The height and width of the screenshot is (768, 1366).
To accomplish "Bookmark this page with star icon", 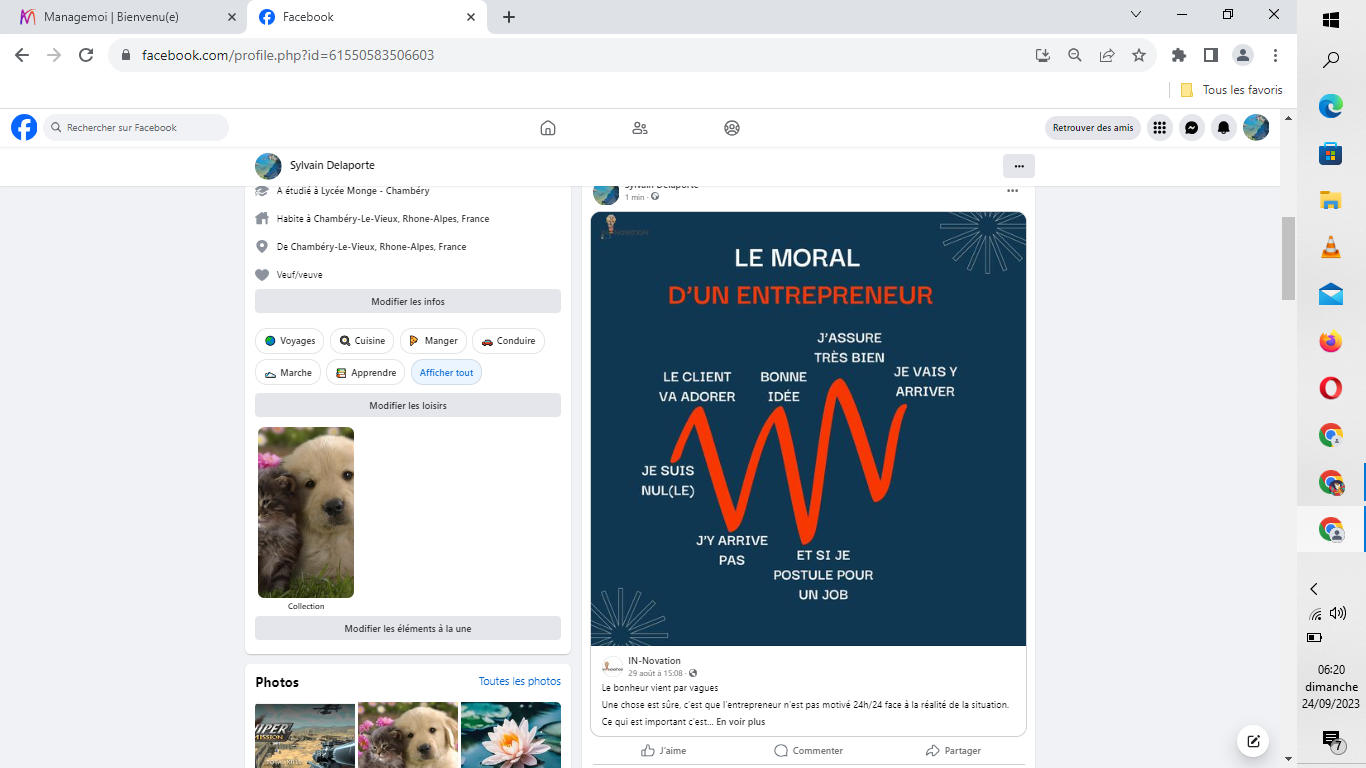I will click(x=1138, y=56).
